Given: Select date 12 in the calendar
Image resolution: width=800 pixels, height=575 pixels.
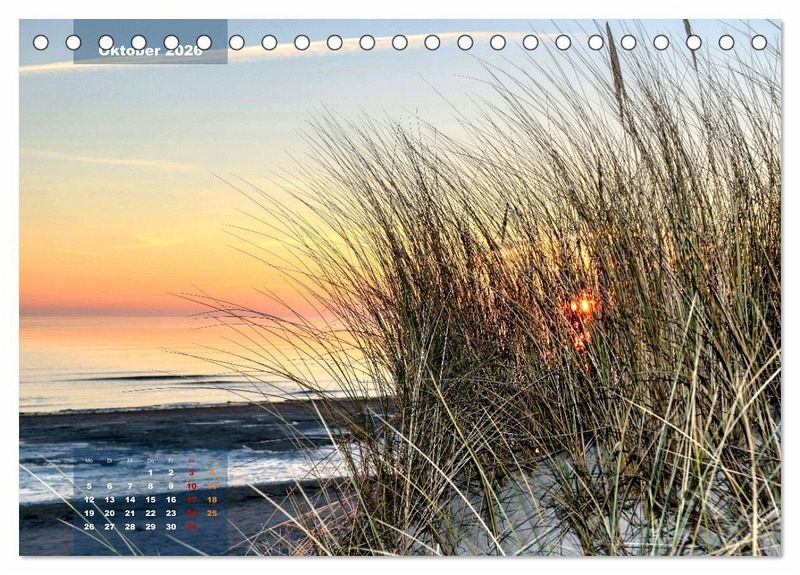Looking at the screenshot, I should (x=89, y=499).
